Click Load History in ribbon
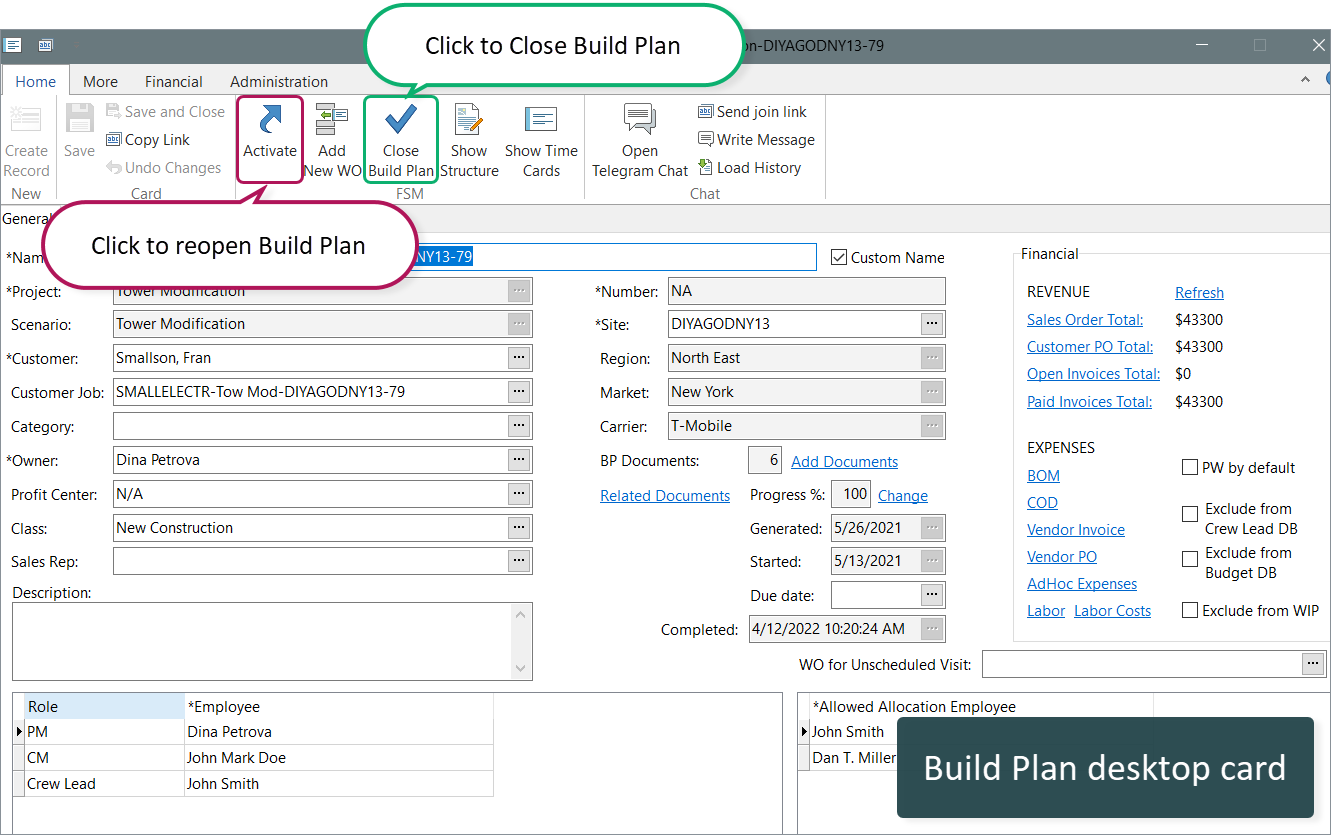 point(749,168)
